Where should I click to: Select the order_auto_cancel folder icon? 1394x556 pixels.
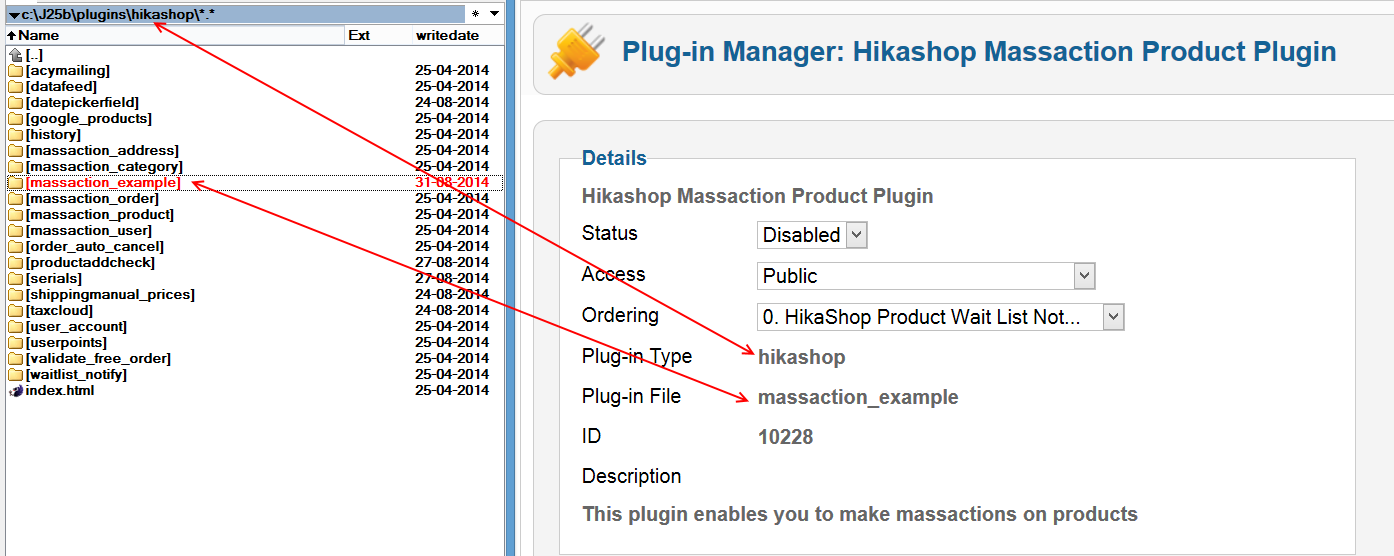[x=15, y=247]
